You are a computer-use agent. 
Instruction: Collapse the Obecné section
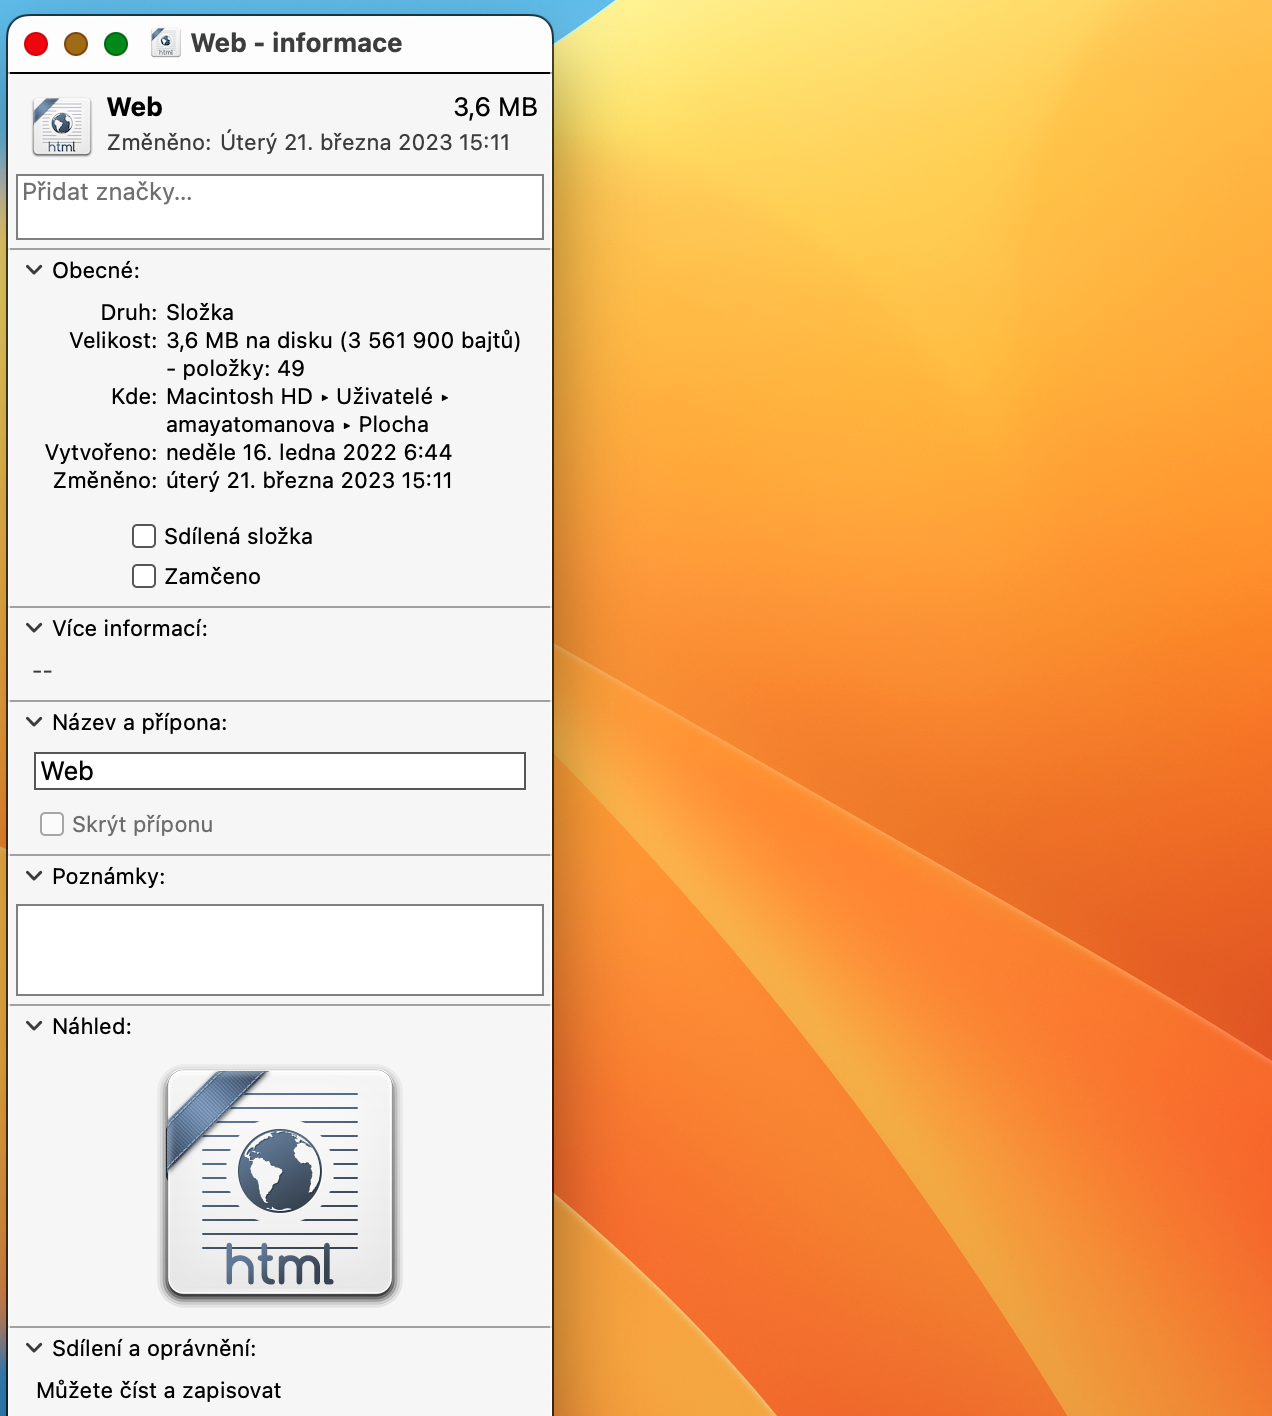[34, 270]
